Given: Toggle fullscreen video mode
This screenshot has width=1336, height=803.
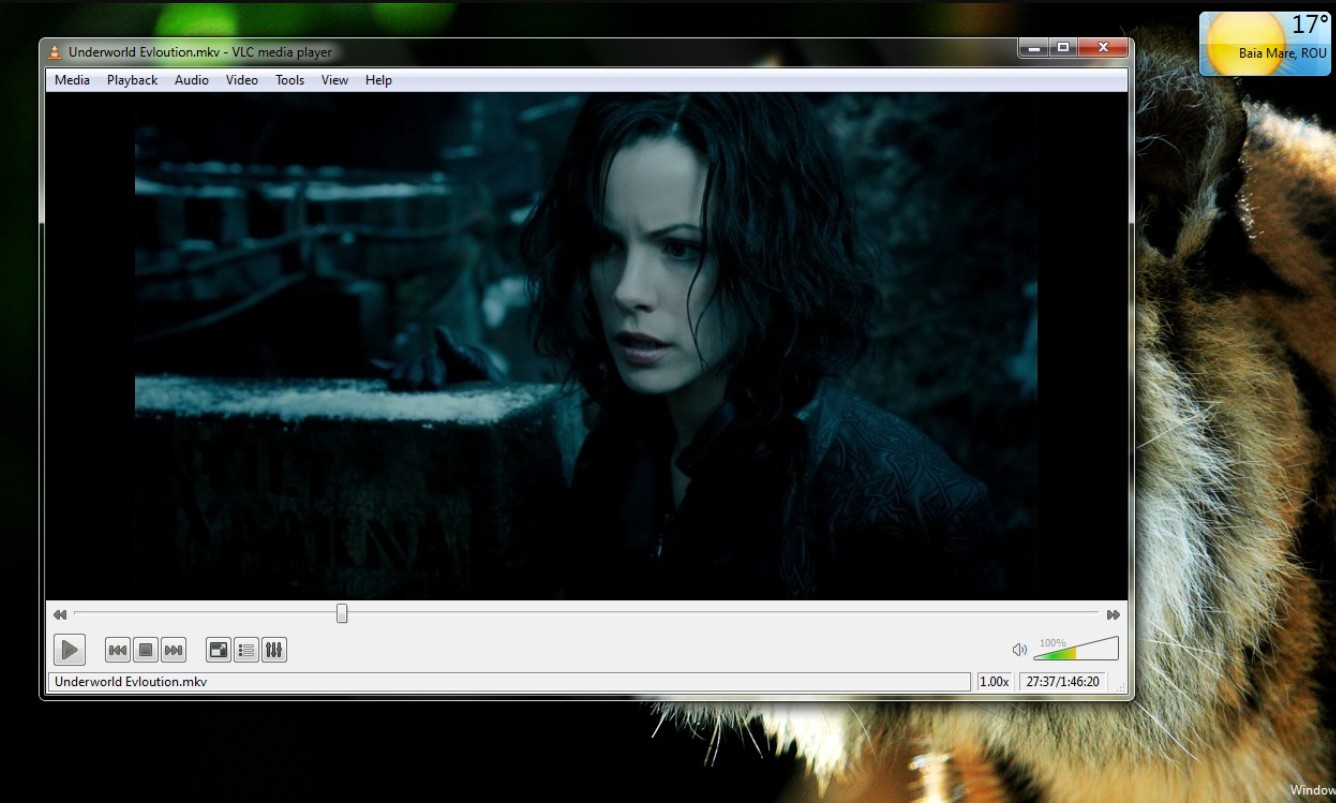Looking at the screenshot, I should [x=218, y=651].
